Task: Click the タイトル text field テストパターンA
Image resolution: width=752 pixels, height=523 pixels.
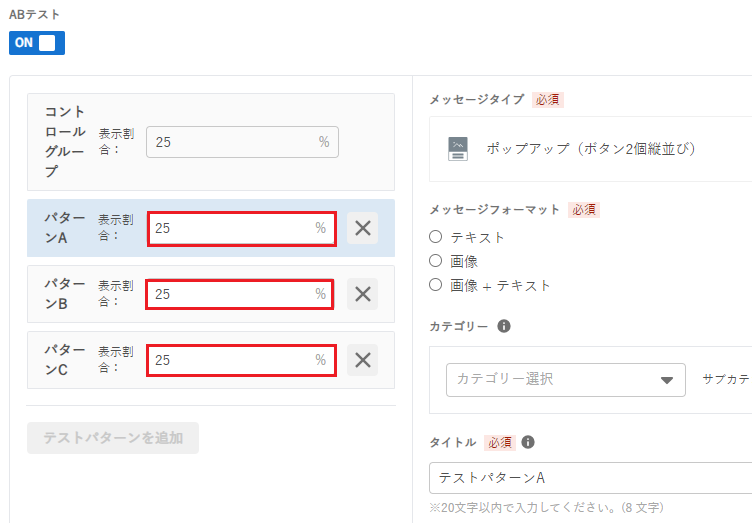Action: (590, 478)
